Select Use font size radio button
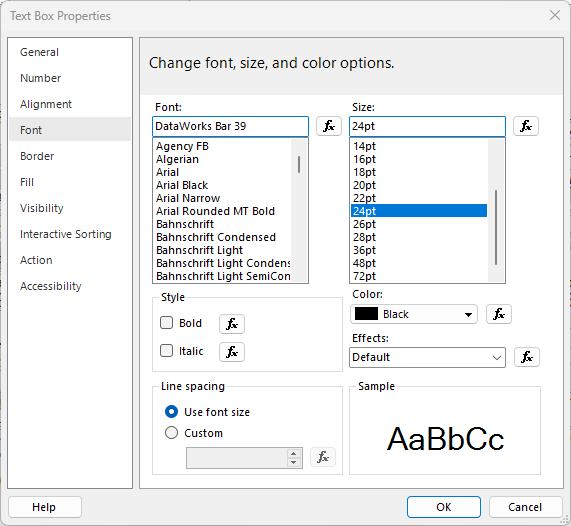The width and height of the screenshot is (571, 526). pyautogui.click(x=171, y=412)
